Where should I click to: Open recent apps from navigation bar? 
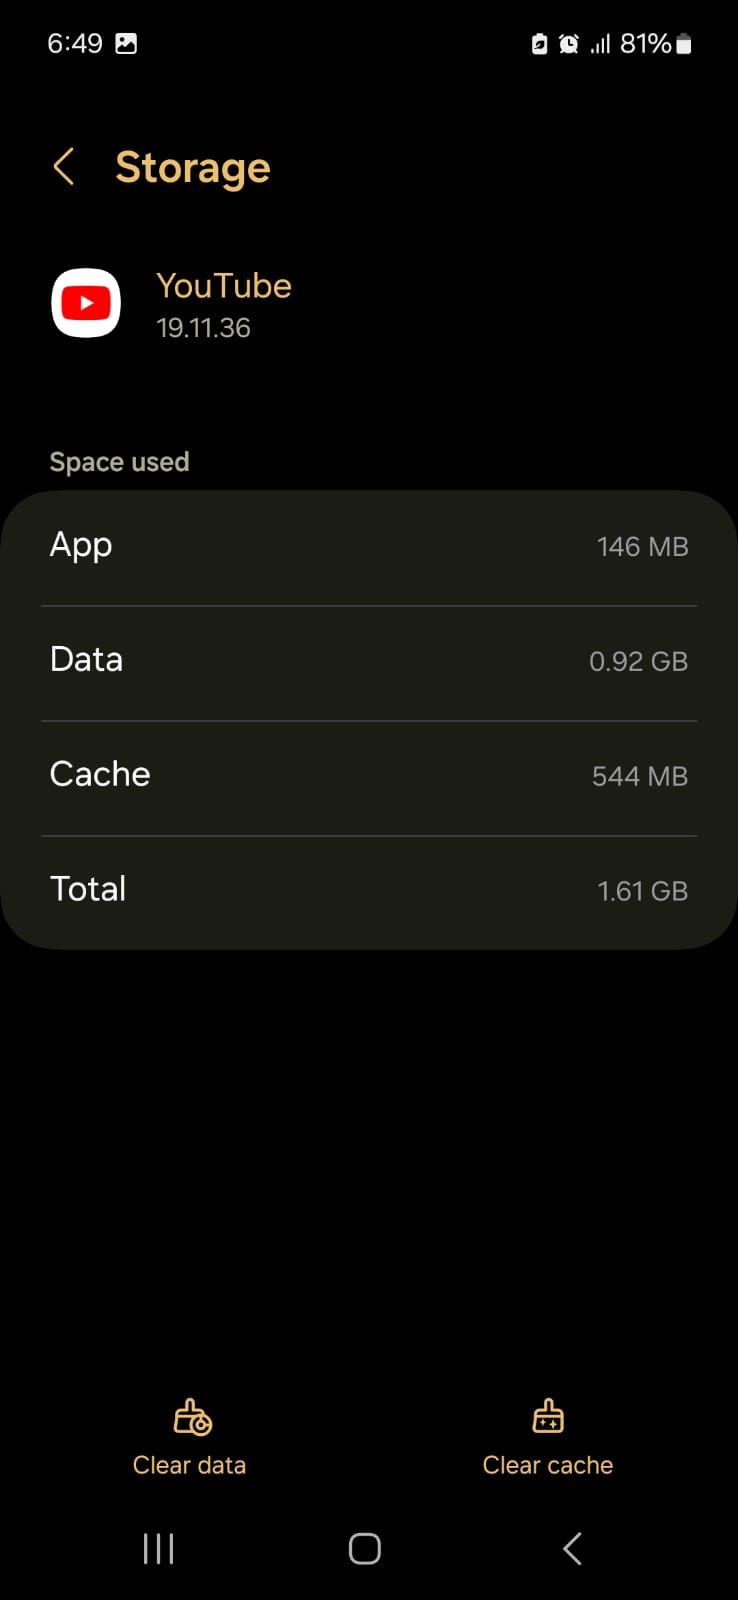(158, 1549)
